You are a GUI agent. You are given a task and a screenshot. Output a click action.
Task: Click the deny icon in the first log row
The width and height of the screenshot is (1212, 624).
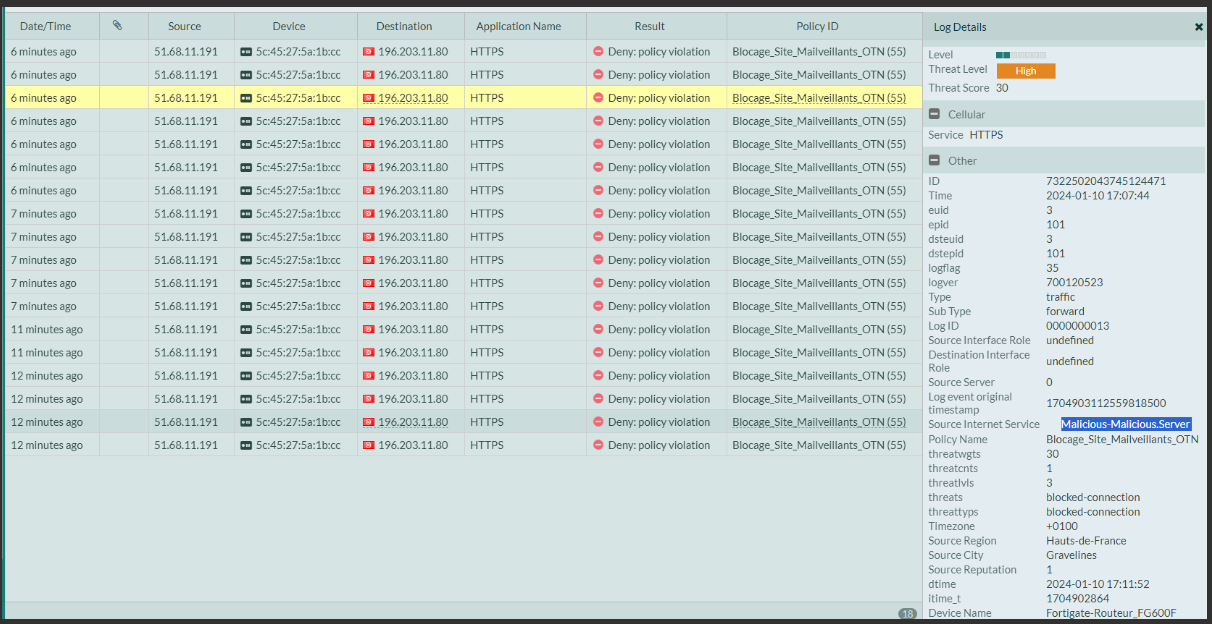(598, 52)
